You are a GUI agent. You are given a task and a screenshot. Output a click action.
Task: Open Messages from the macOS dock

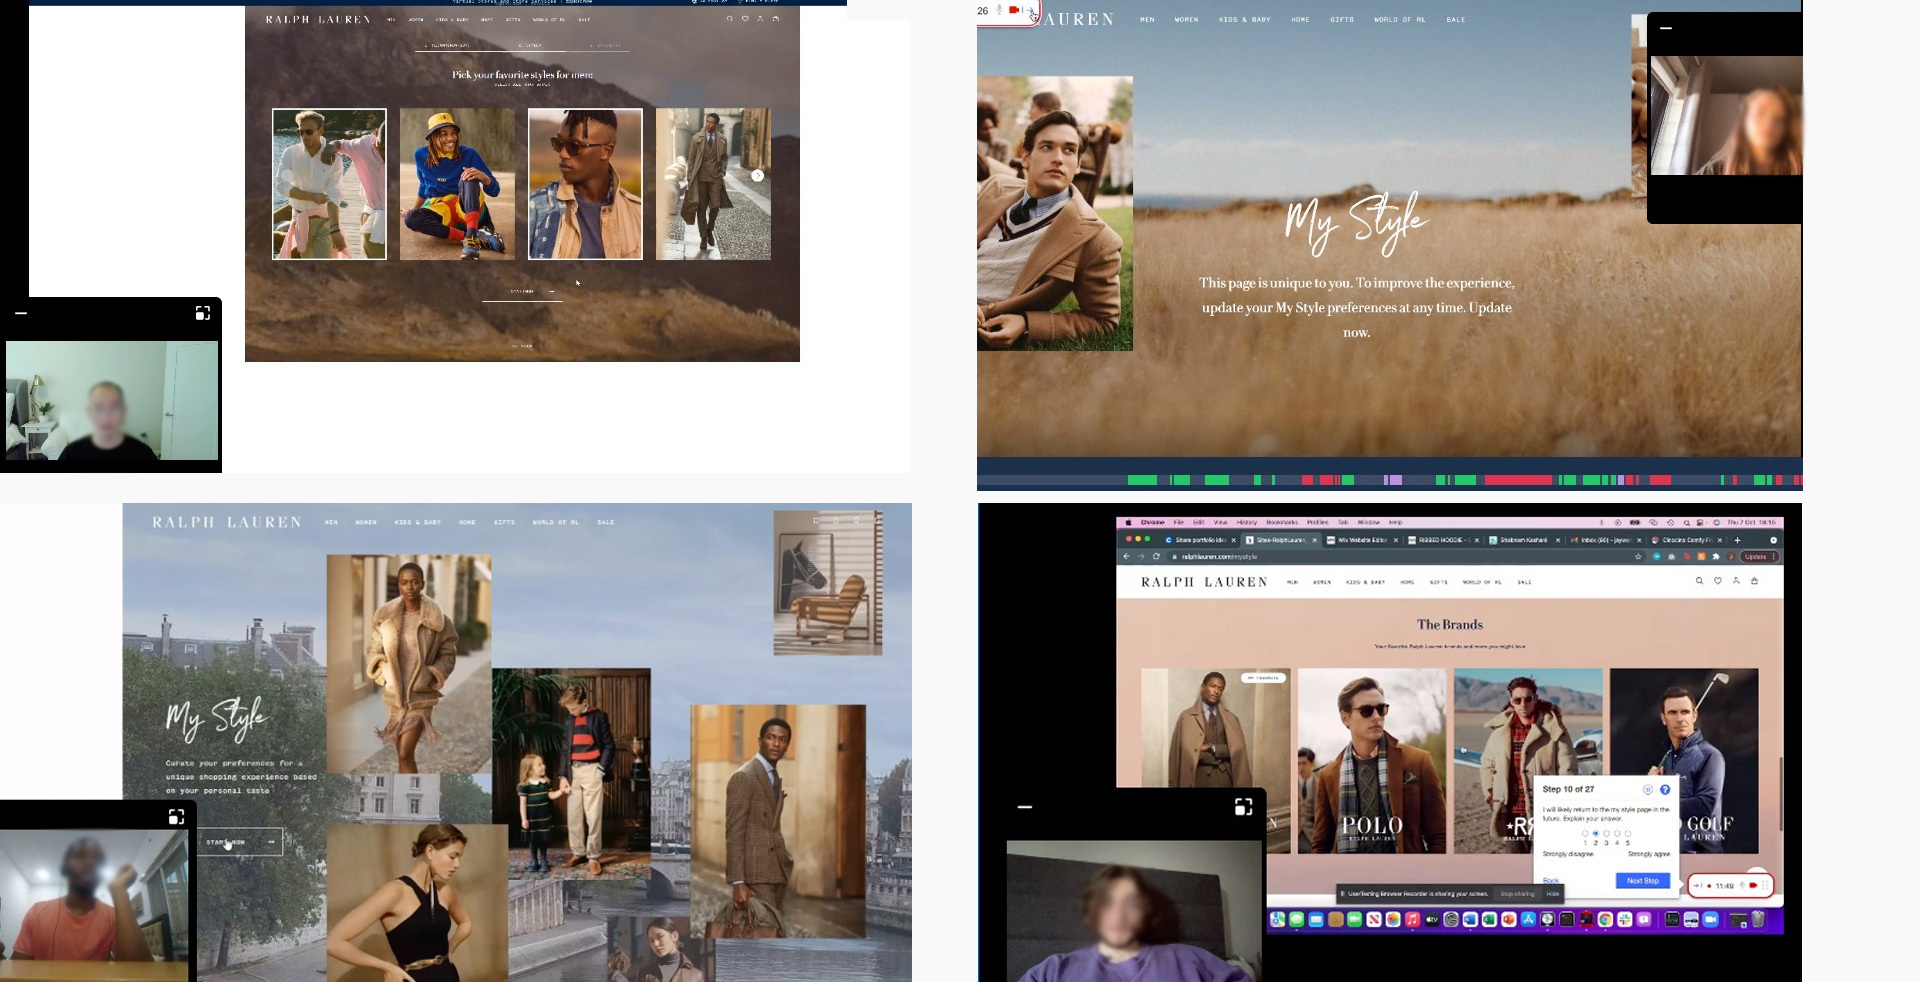coord(1297,919)
